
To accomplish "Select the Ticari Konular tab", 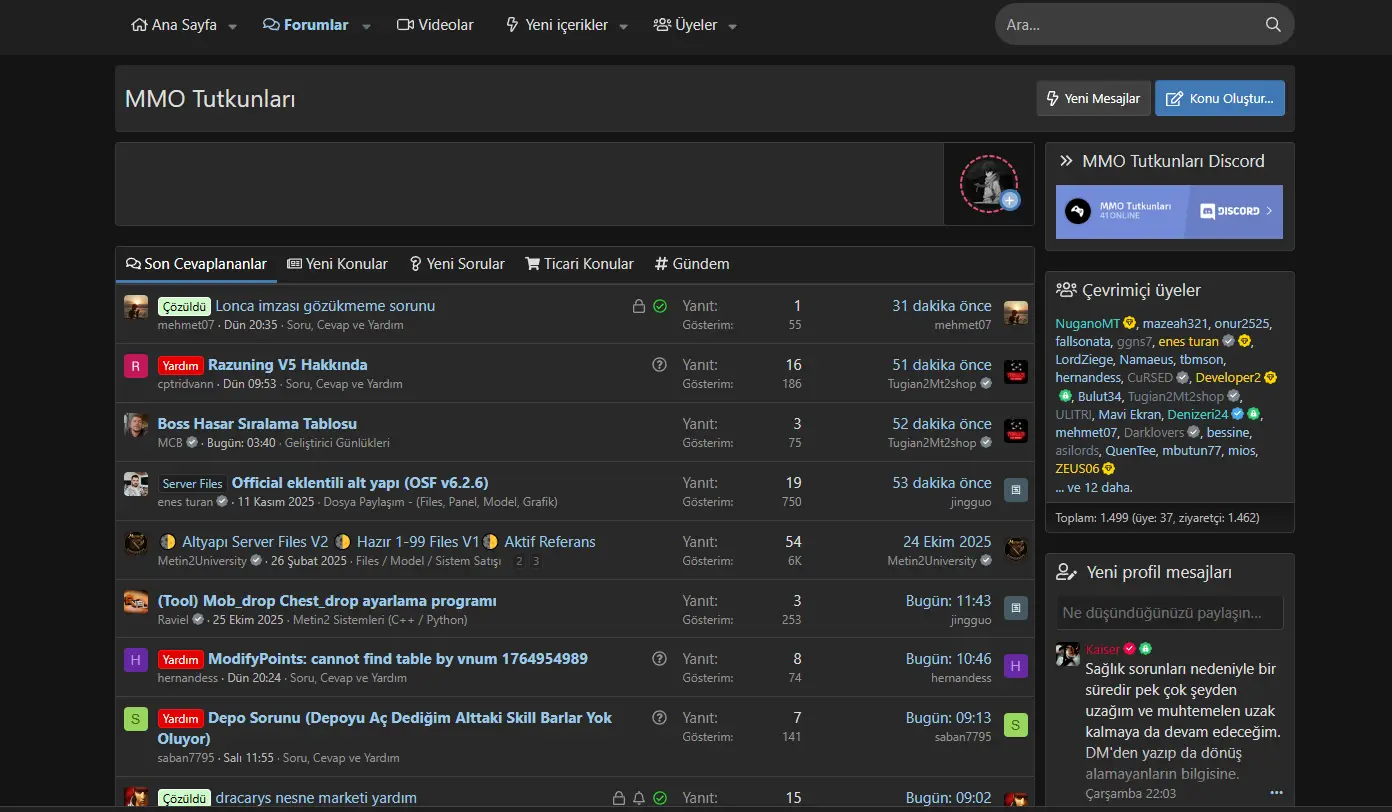I will click(579, 264).
